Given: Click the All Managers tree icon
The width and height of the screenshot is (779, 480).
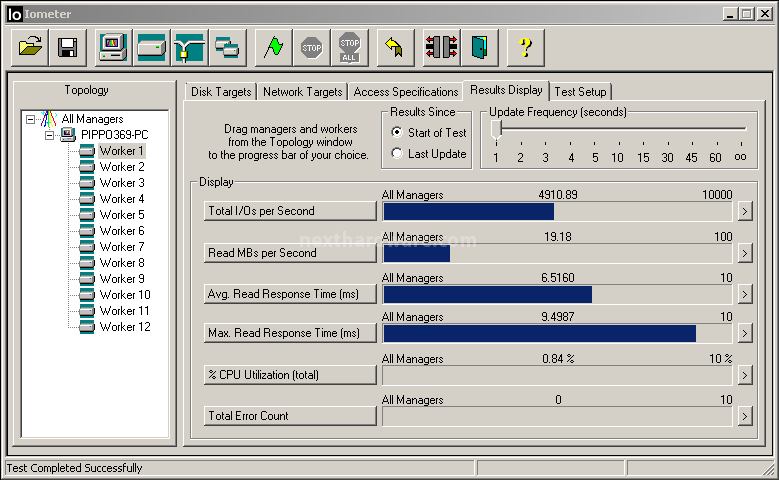Looking at the screenshot, I should click(49, 119).
